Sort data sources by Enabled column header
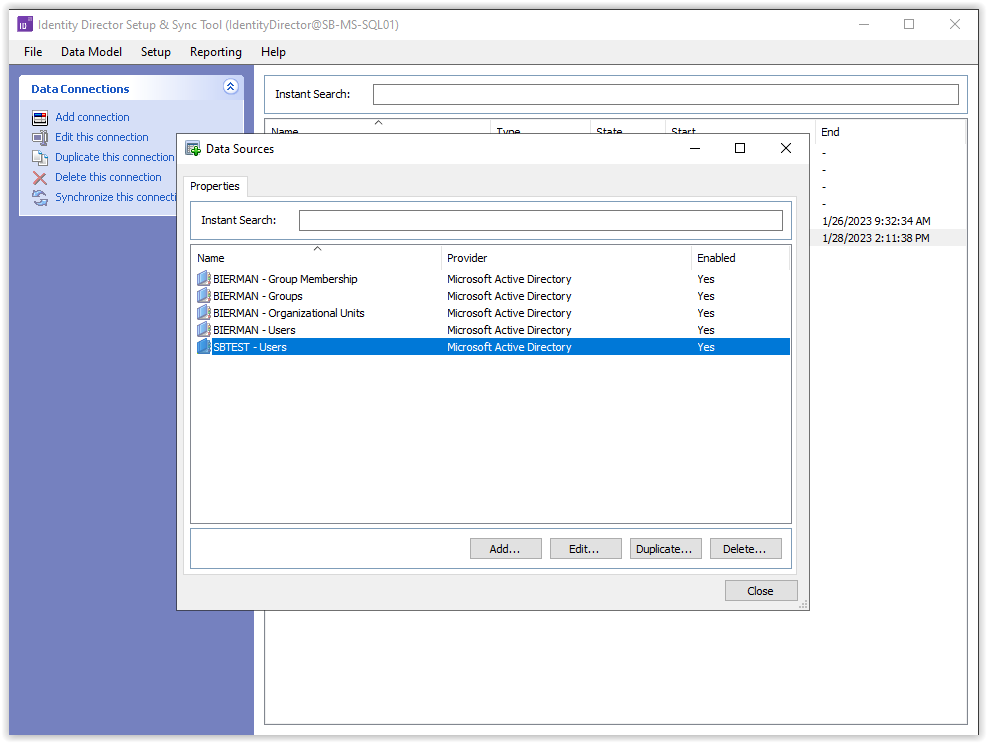Image resolution: width=987 pixels, height=743 pixels. pyautogui.click(x=740, y=258)
